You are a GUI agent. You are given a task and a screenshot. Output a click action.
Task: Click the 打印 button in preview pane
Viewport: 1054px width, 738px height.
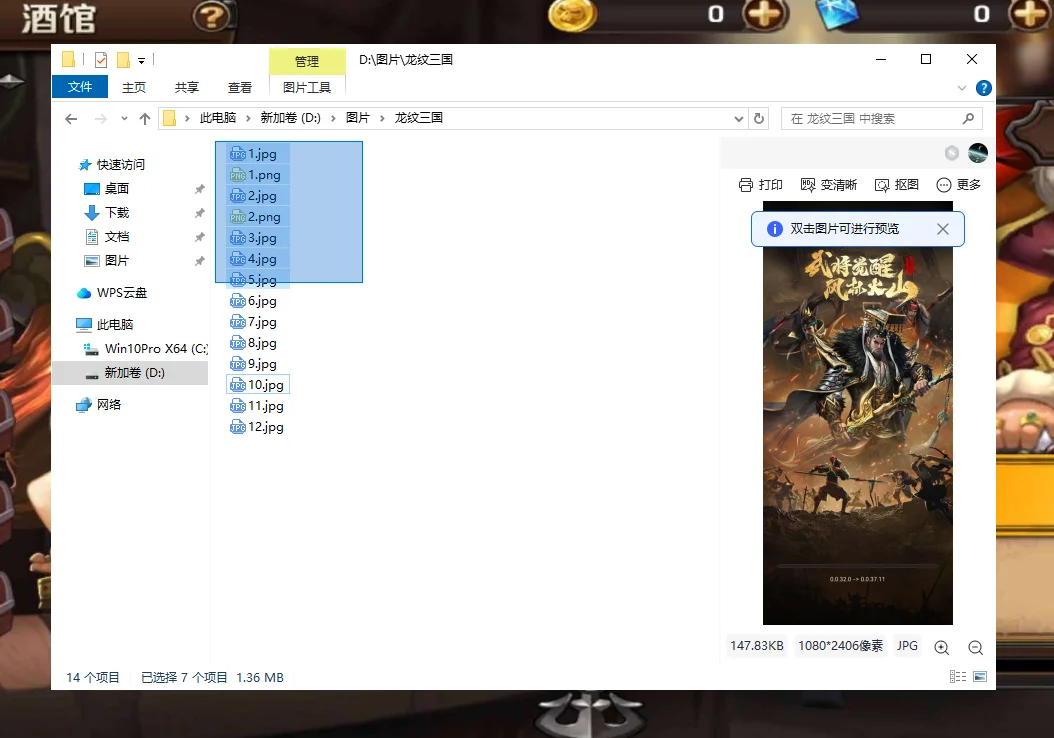tap(760, 185)
